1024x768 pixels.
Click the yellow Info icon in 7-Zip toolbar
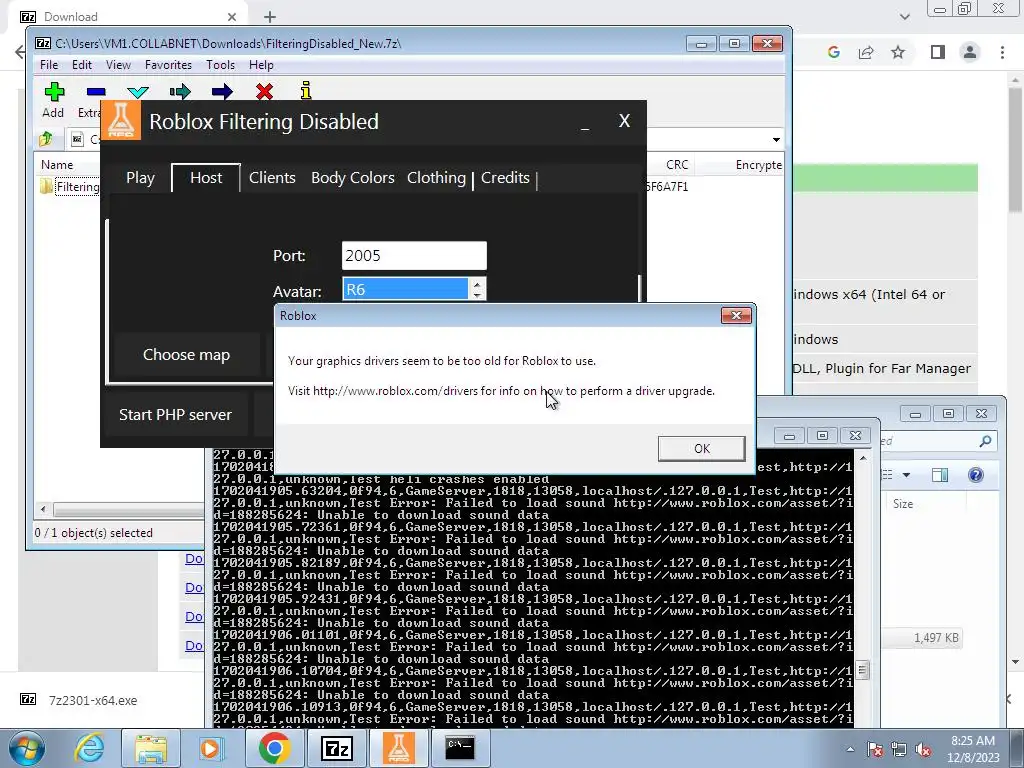click(x=306, y=91)
